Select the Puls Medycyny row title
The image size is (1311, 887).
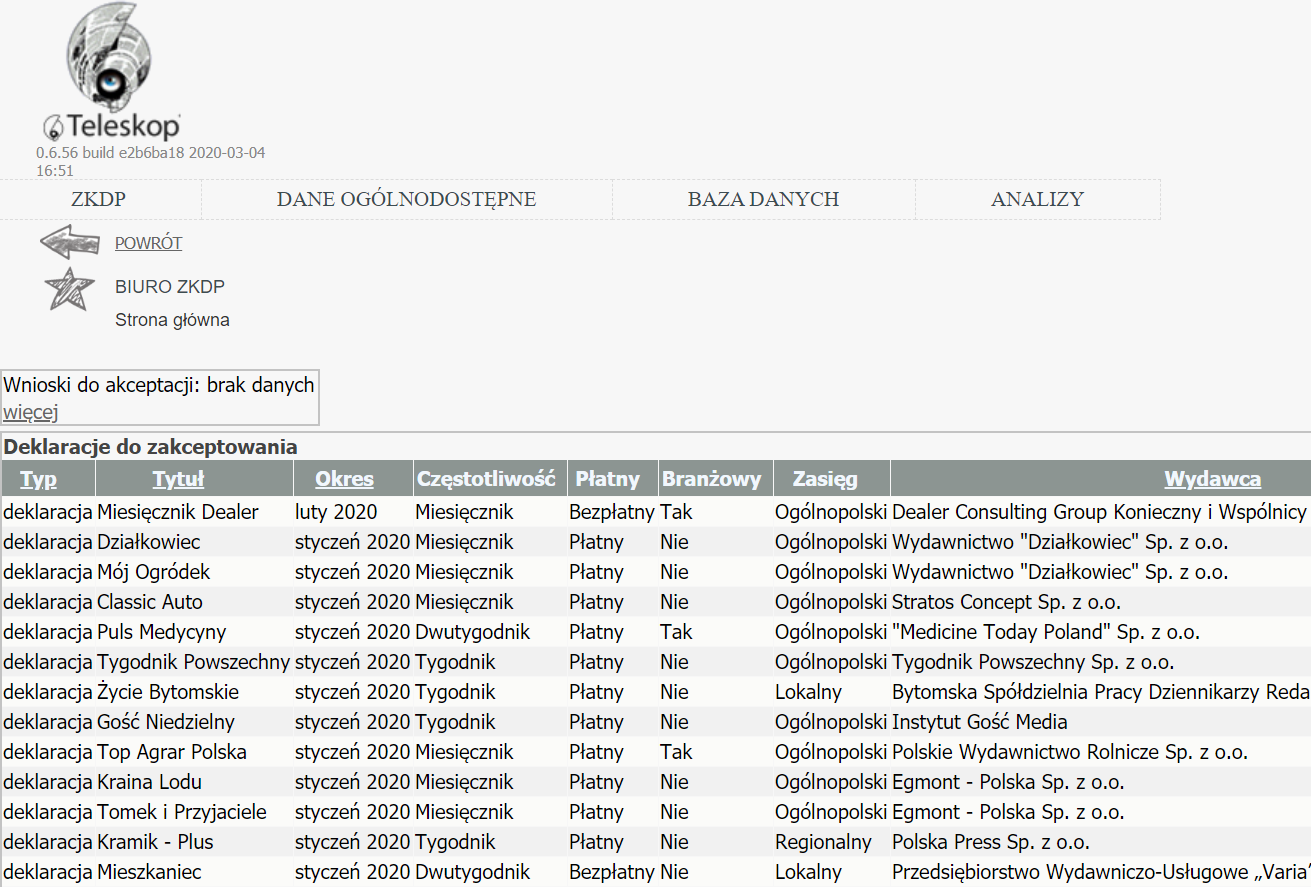point(162,632)
